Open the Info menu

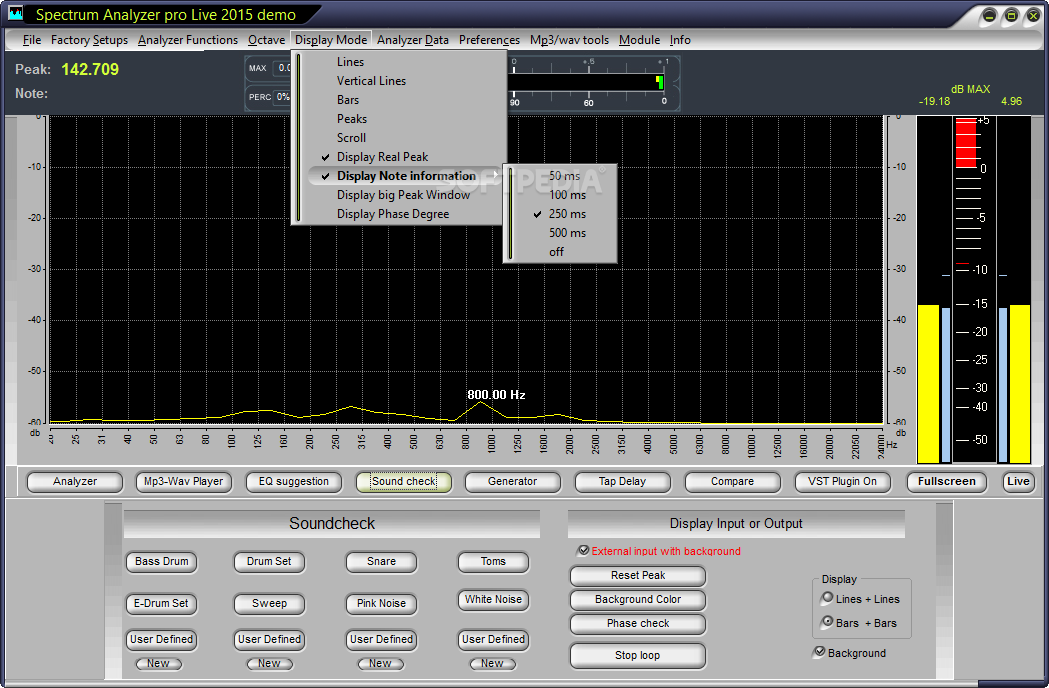coord(680,39)
